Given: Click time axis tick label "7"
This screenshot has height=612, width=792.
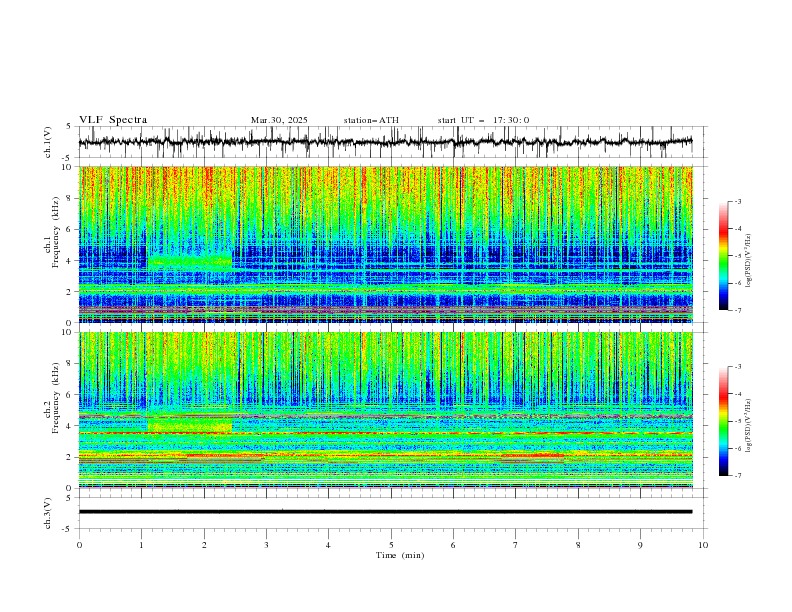Looking at the screenshot, I should (x=516, y=545).
